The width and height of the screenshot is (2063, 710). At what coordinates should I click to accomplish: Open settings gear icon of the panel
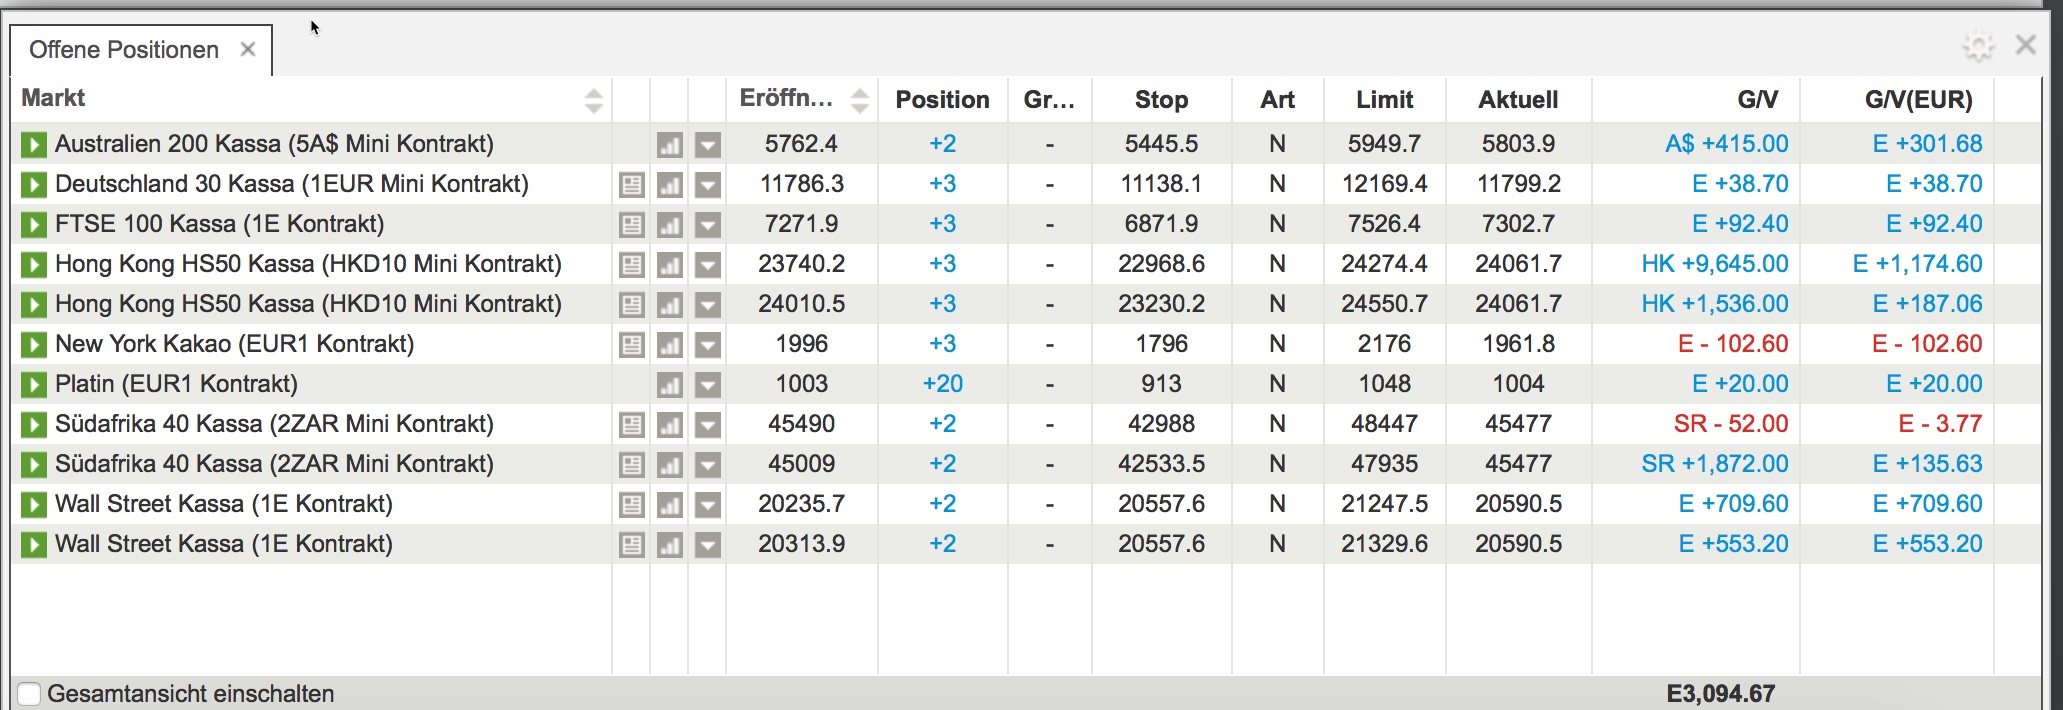tap(1977, 47)
